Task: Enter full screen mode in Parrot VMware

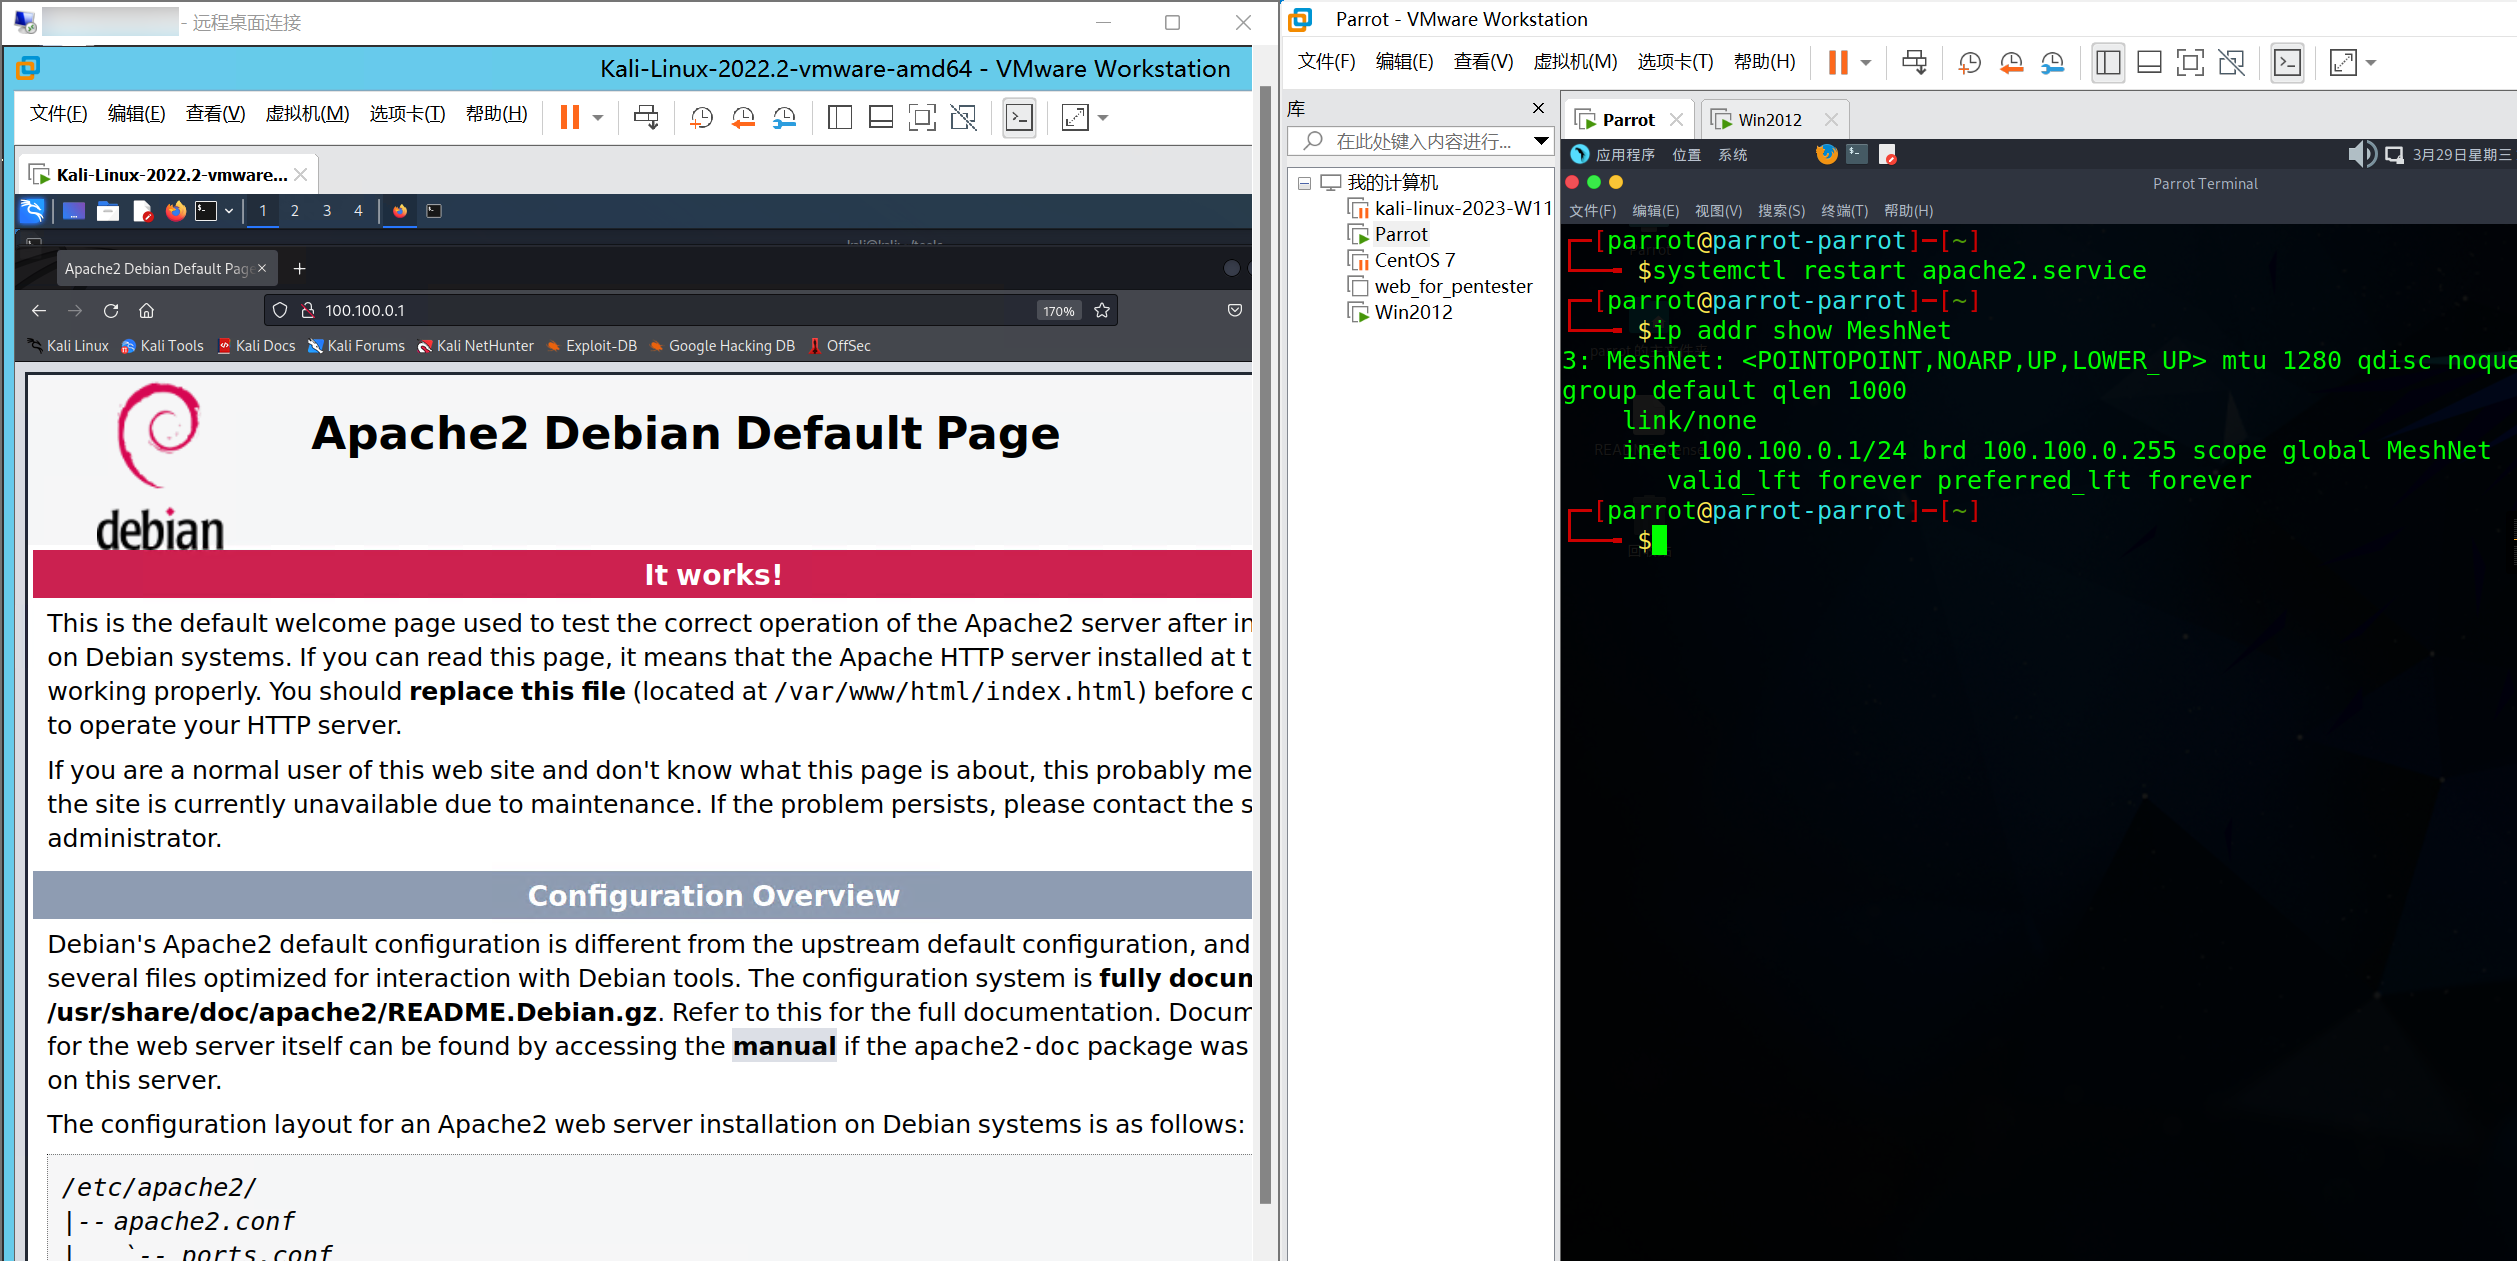Action: 2190,63
